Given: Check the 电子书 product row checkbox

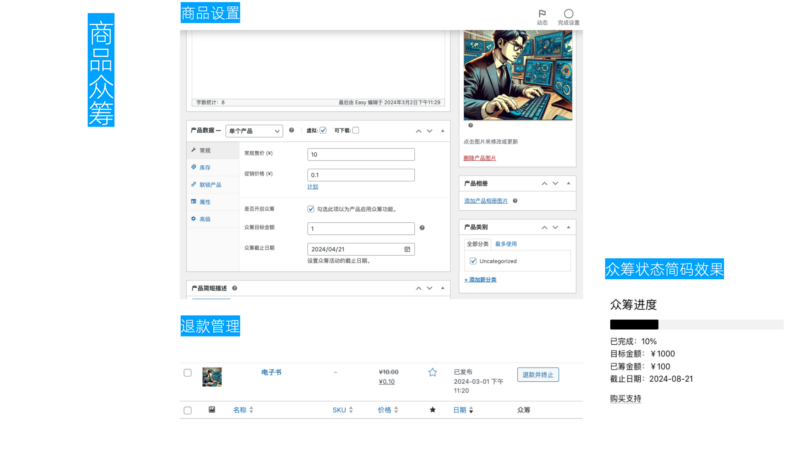Looking at the screenshot, I should point(188,373).
